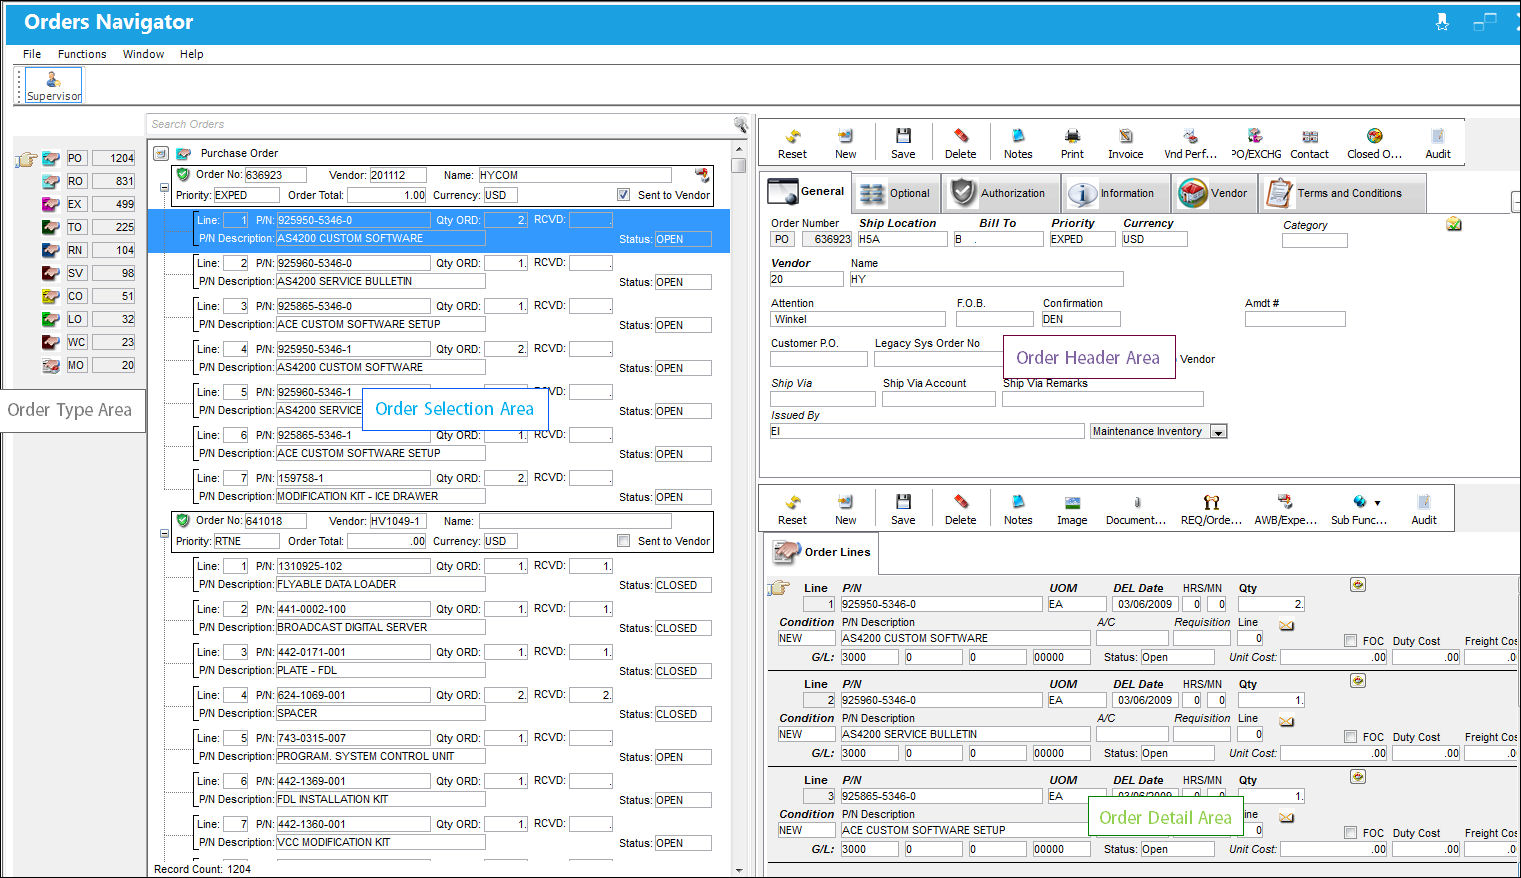Uncheck Sent to Vendor for order 636923

coord(623,195)
